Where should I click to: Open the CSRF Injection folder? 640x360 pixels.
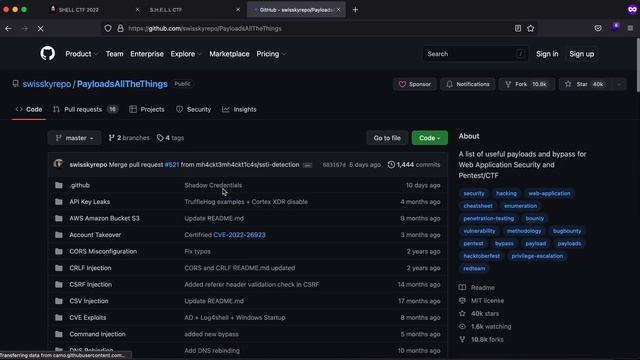91,284
